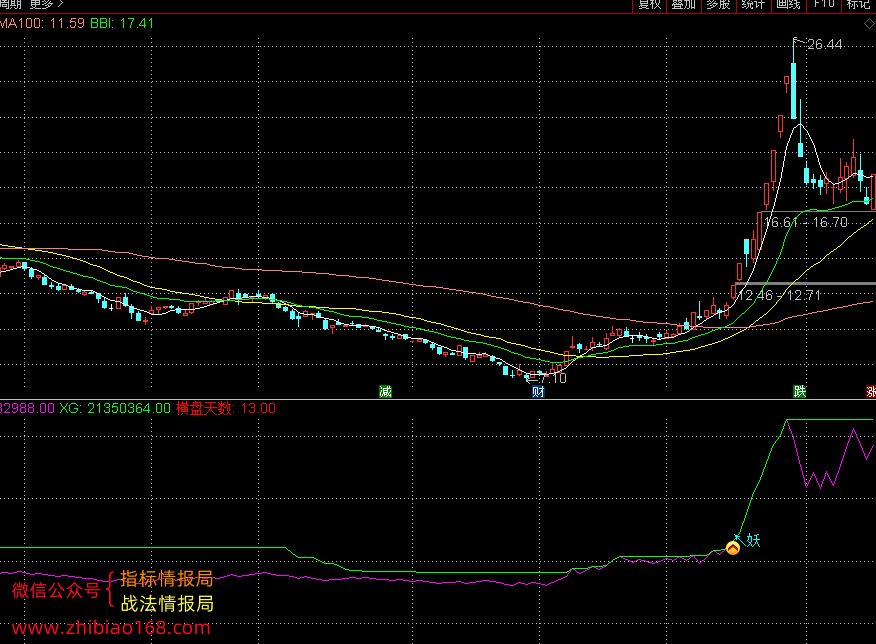Click the BBI: 17.41 indicator value
Image resolution: width=876 pixels, height=644 pixels.
pyautogui.click(x=122, y=23)
